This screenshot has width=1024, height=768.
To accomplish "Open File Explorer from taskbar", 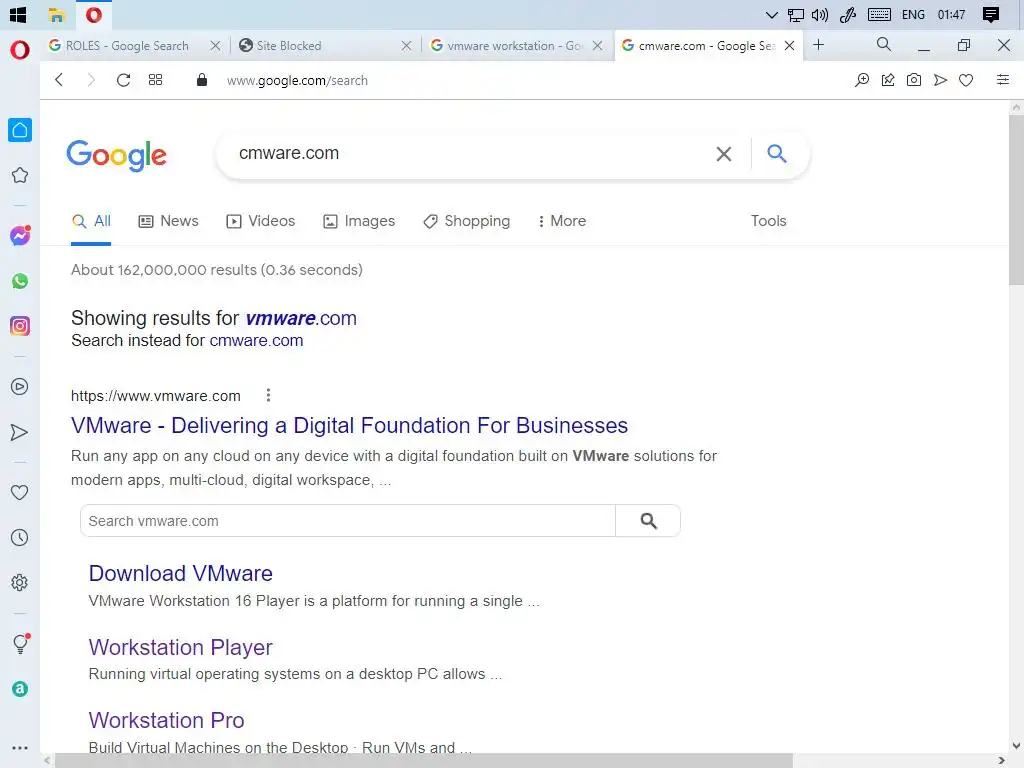I will click(x=57, y=14).
